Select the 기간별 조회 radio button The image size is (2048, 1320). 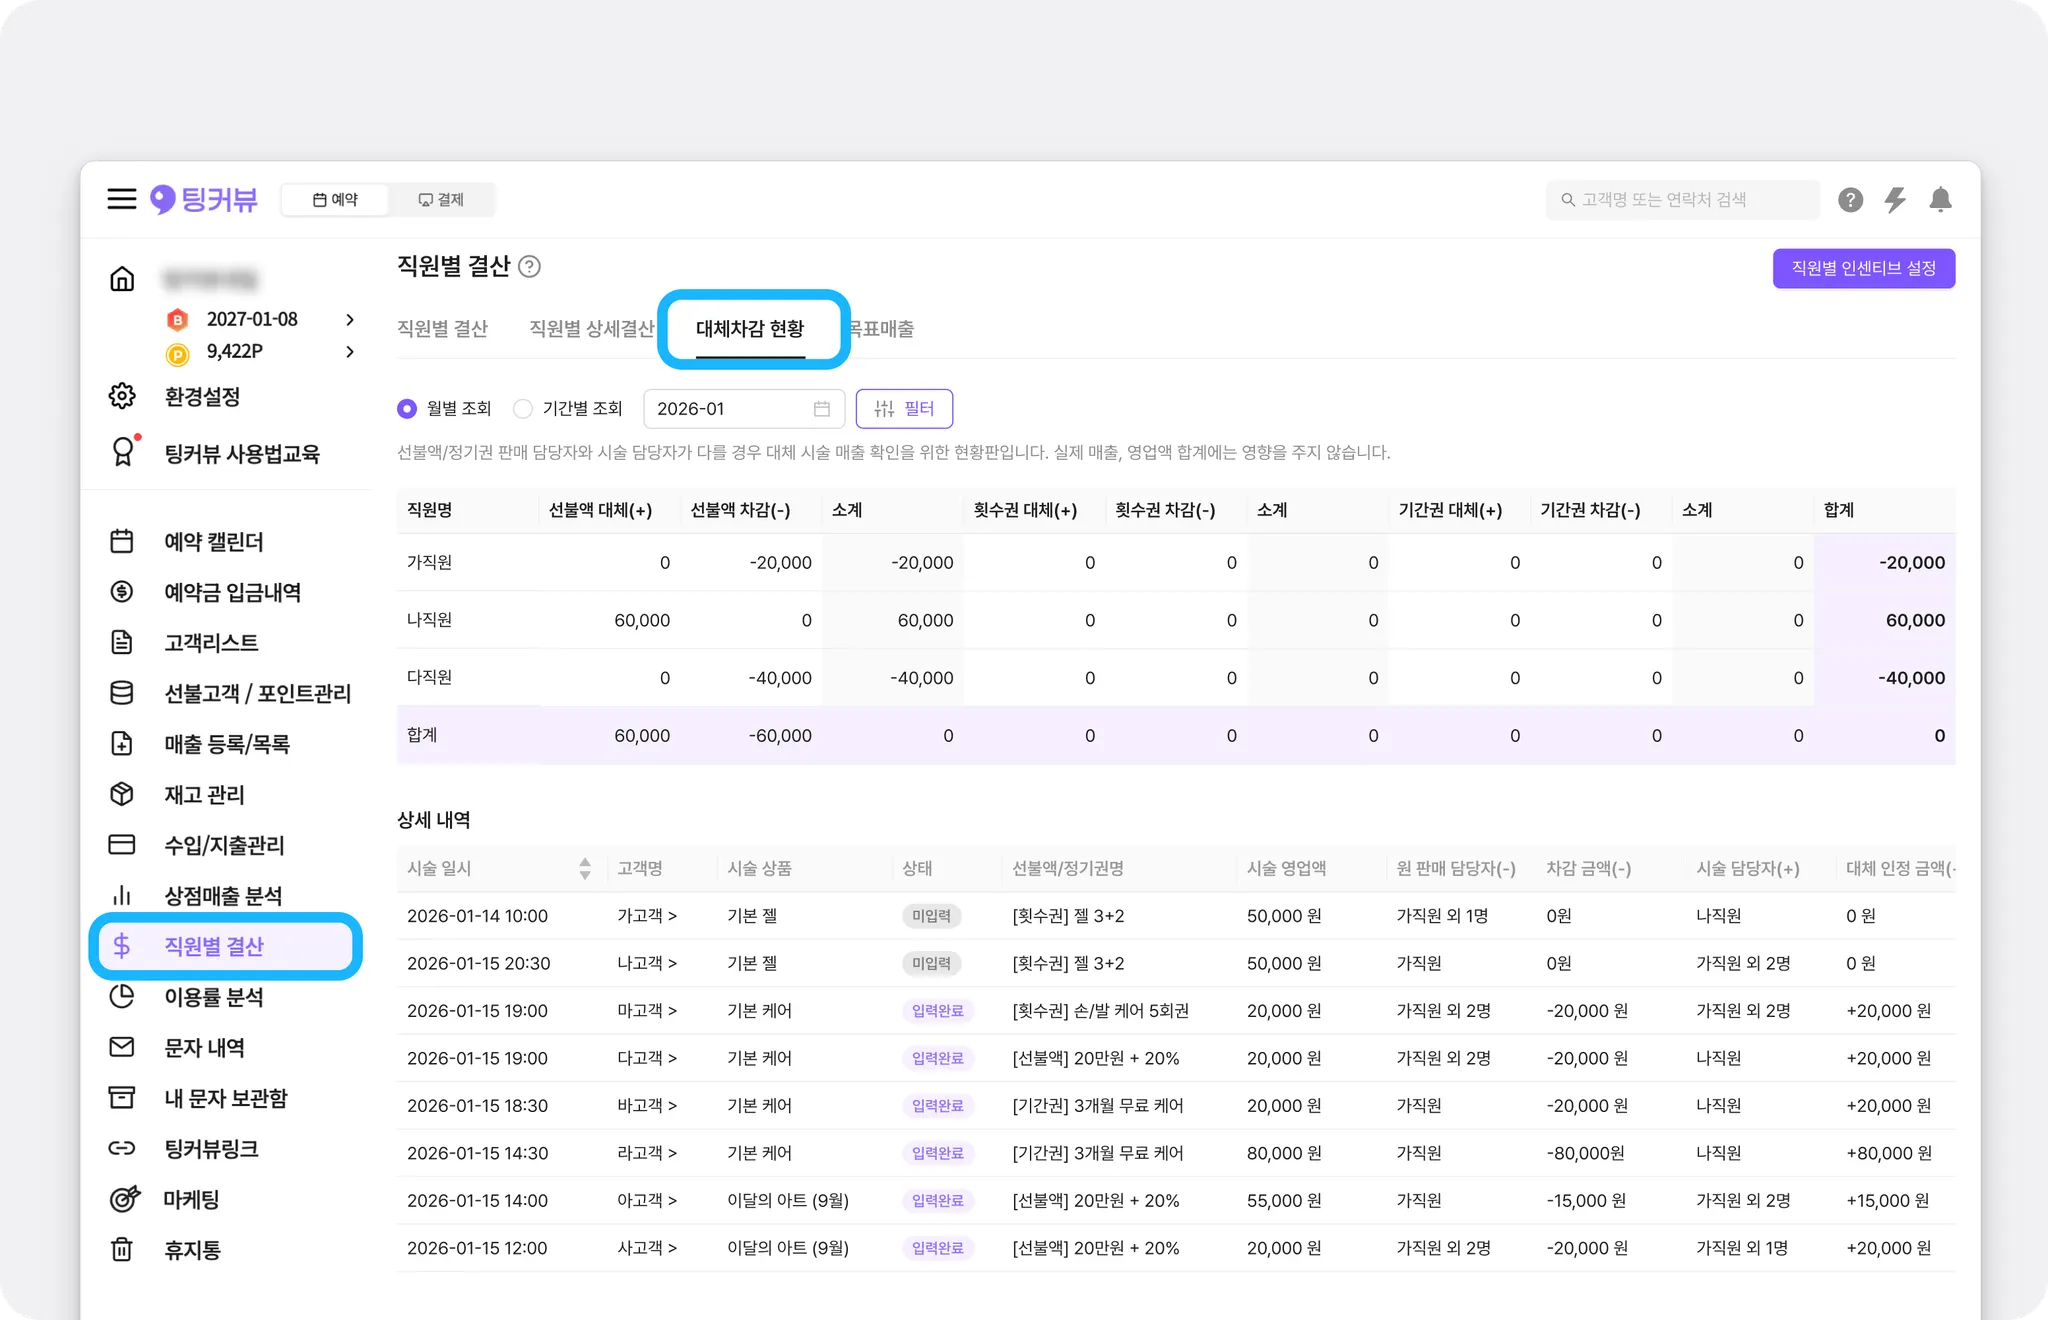(x=522, y=409)
